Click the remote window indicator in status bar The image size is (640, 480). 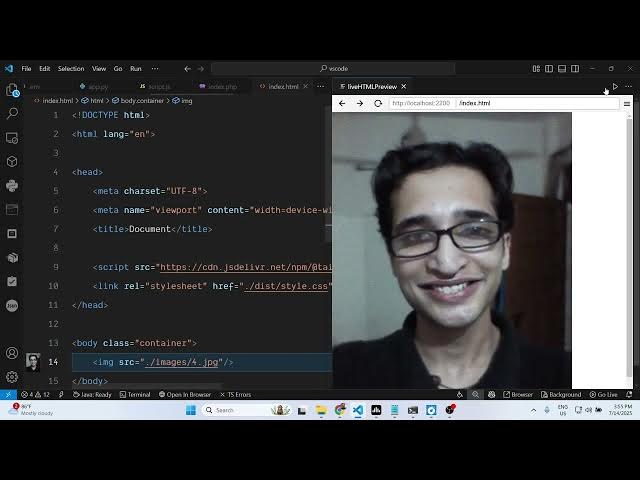click(x=8, y=394)
